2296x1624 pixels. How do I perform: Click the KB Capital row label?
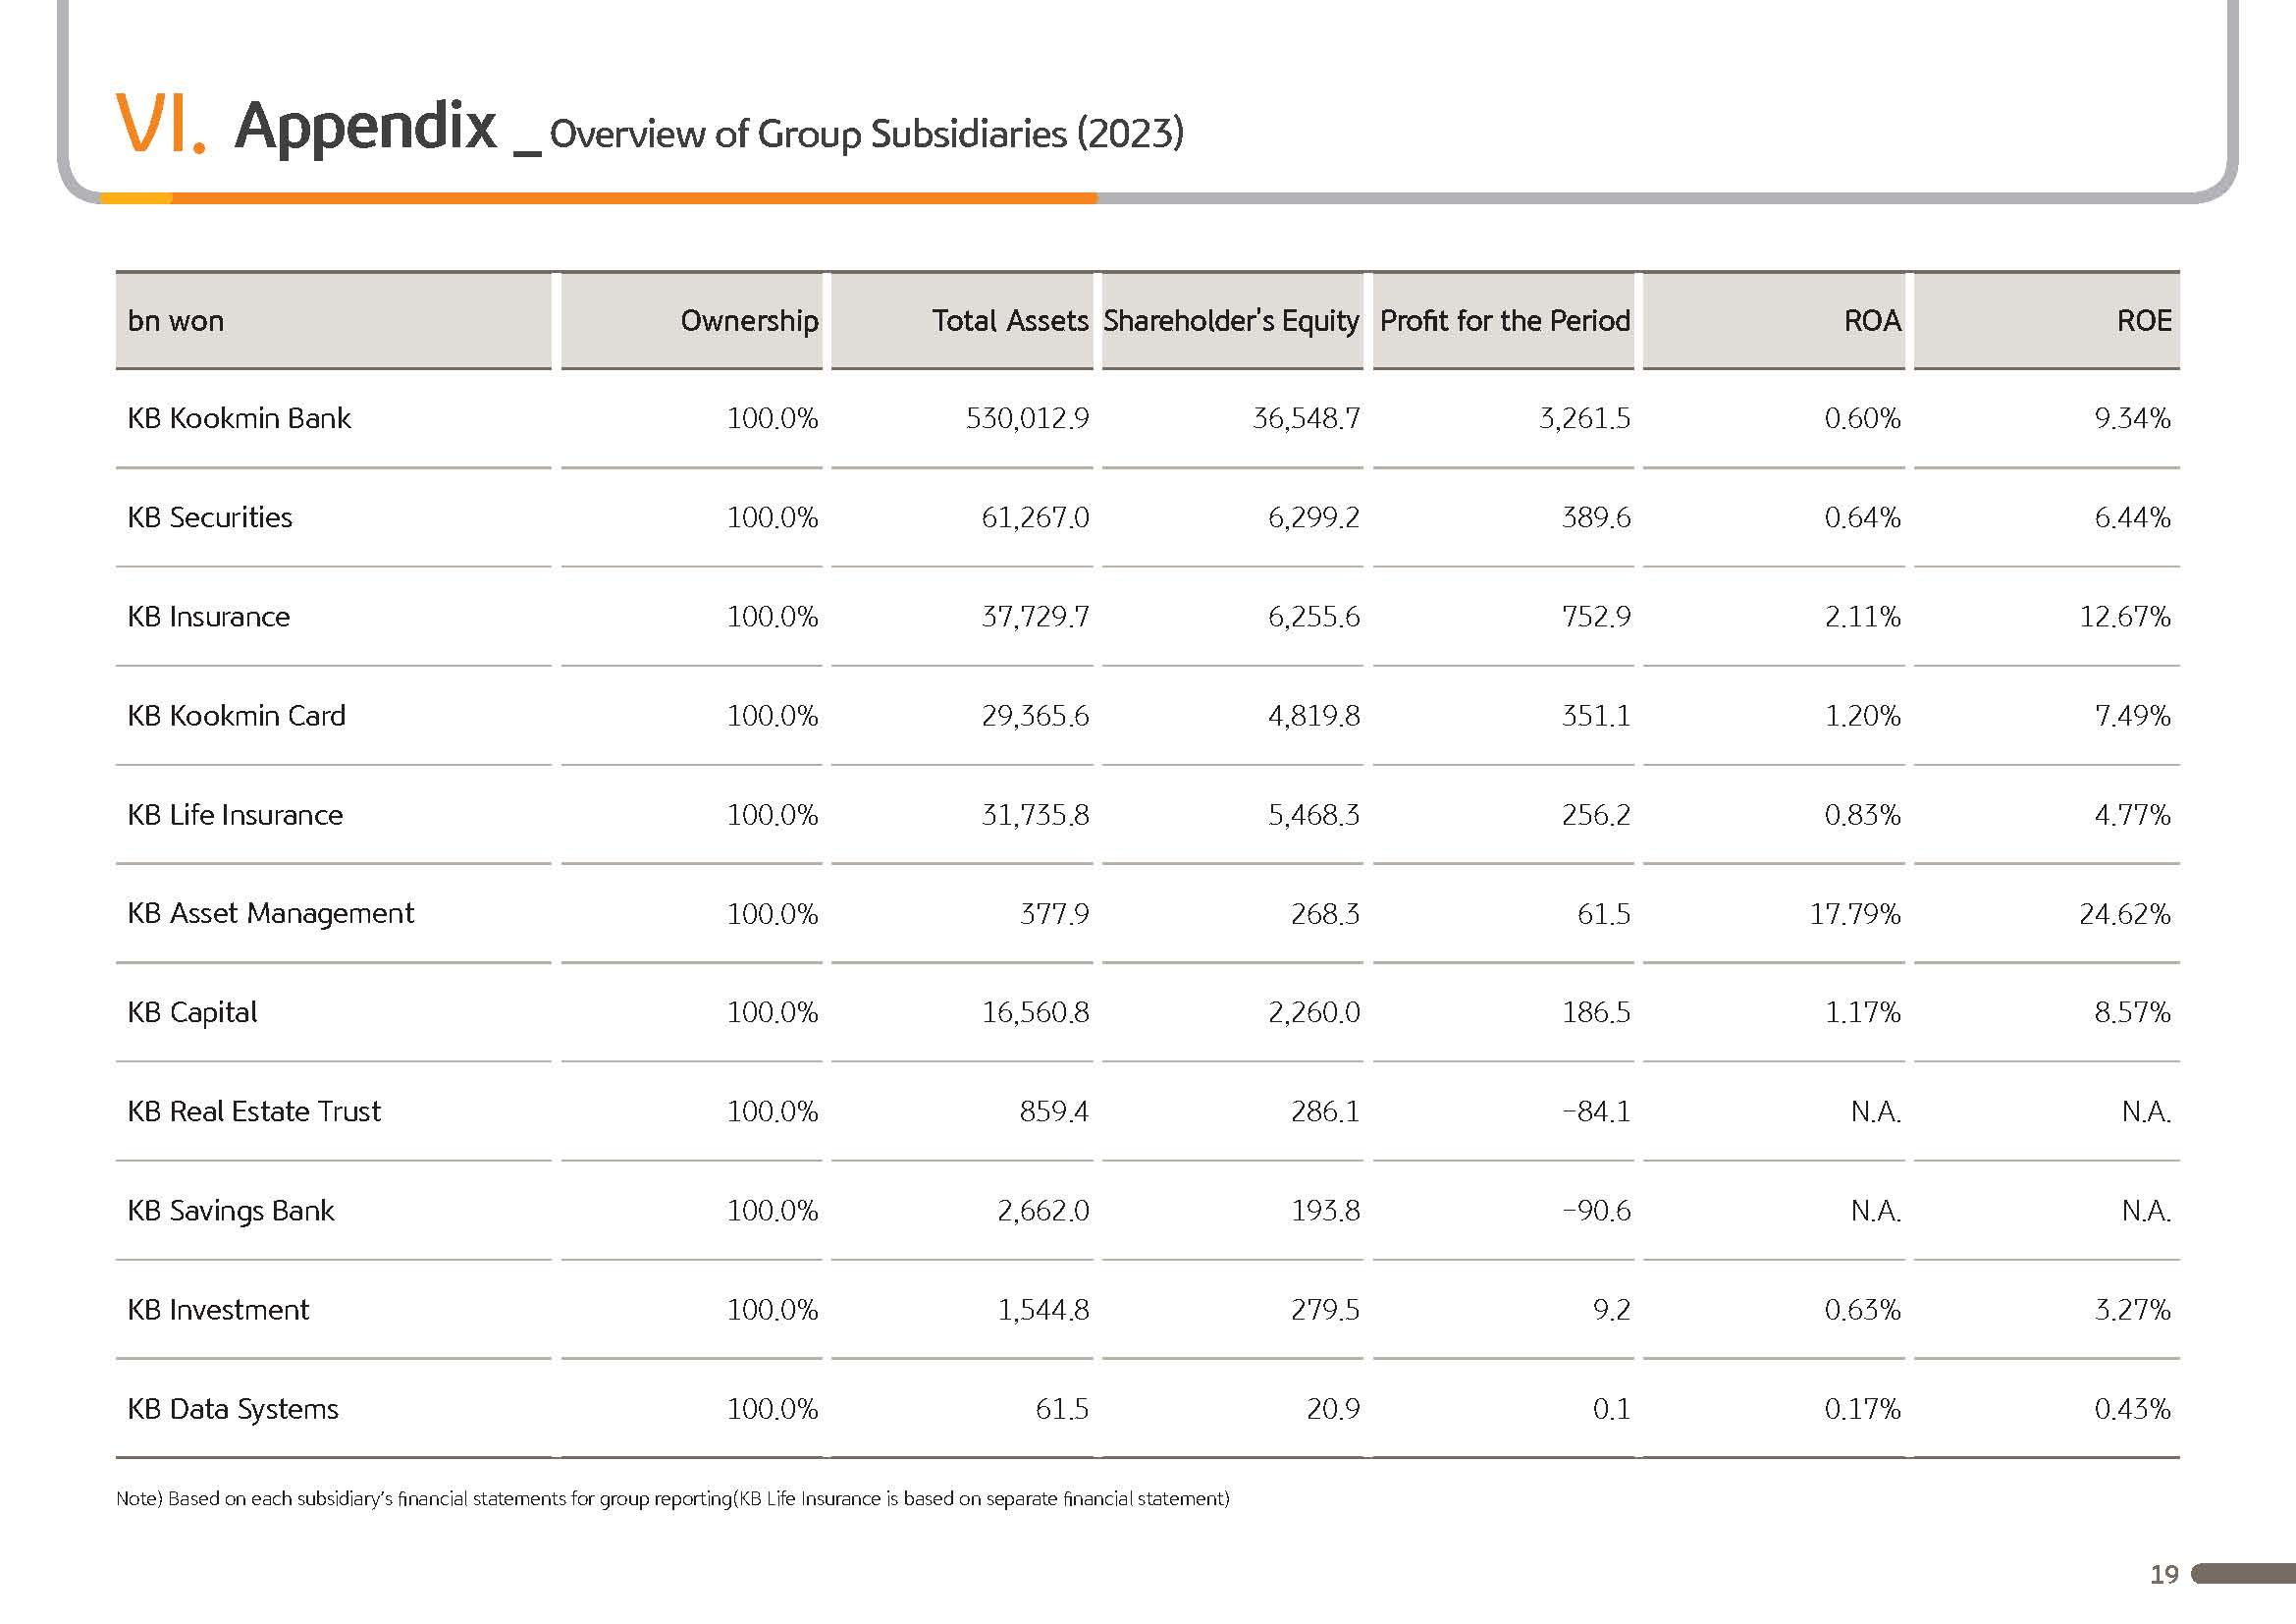click(x=192, y=1012)
